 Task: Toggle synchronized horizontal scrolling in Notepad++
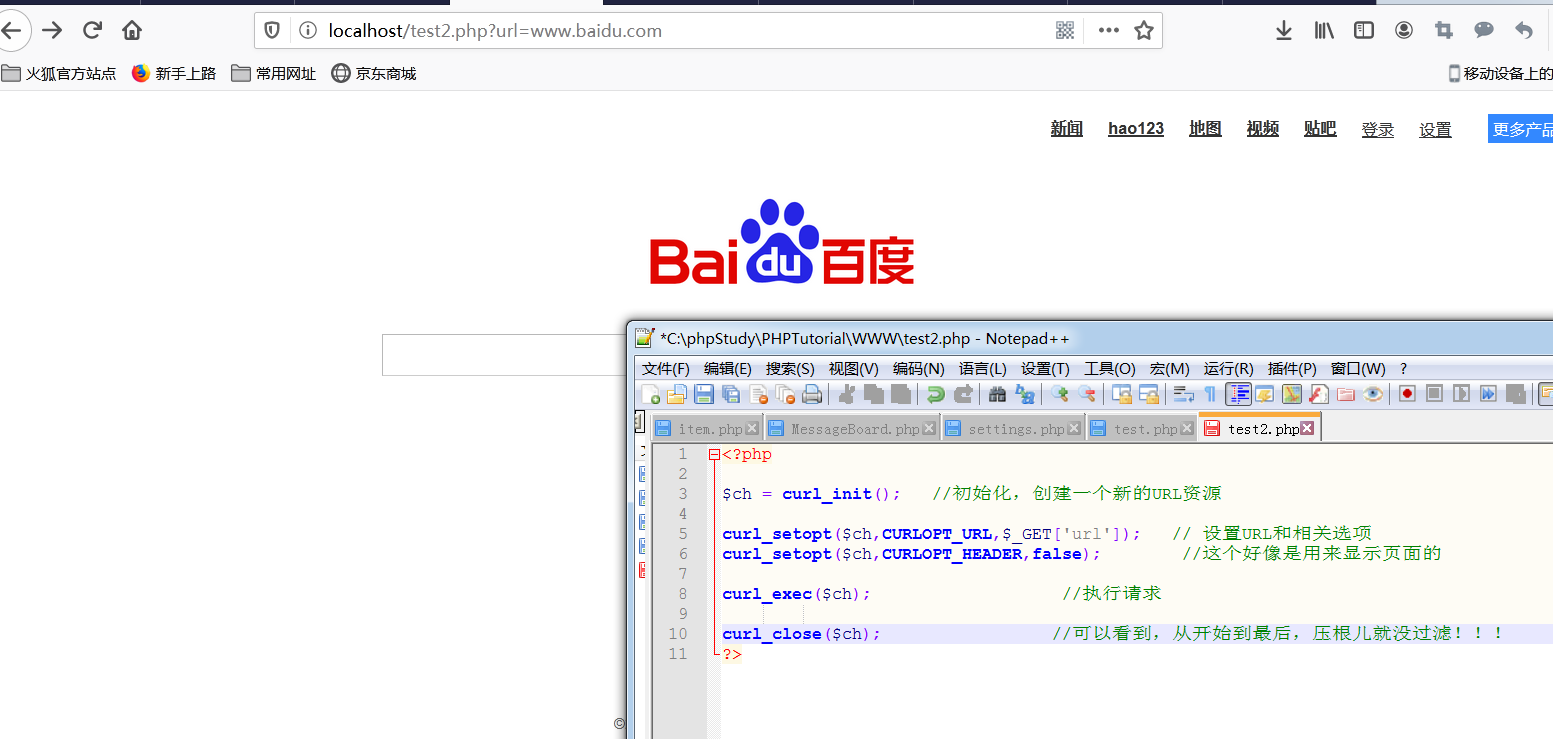click(x=1148, y=394)
